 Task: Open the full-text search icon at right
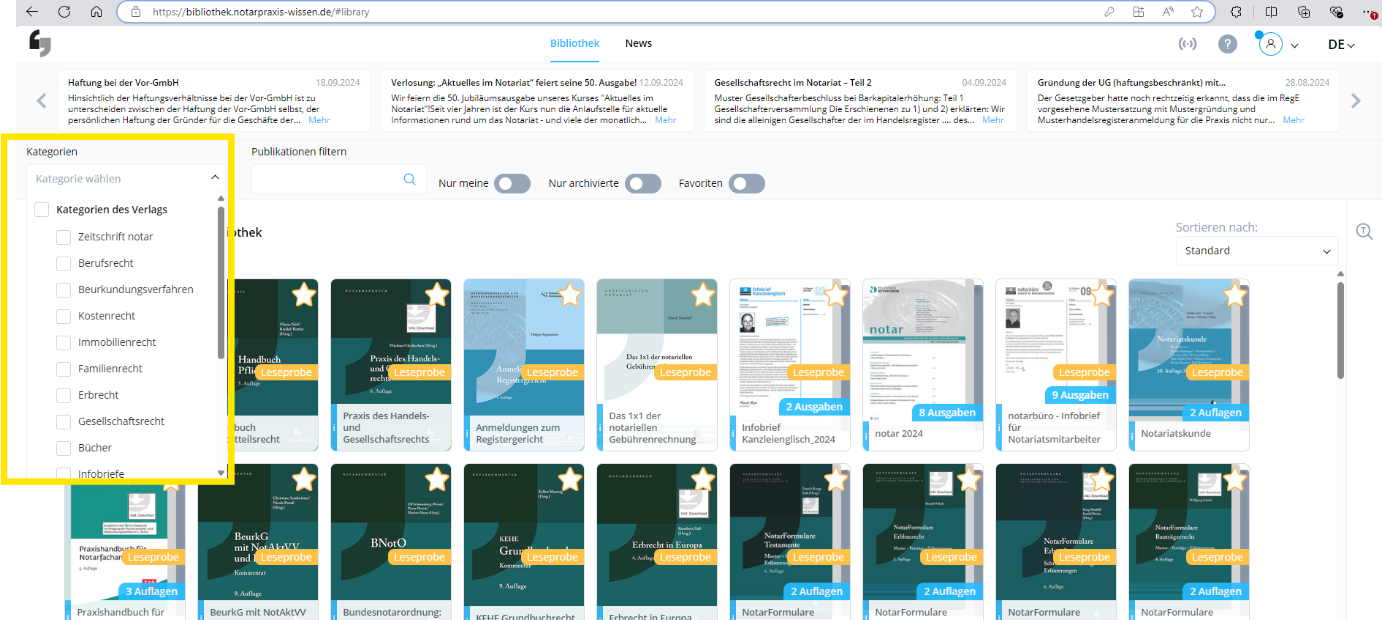point(1364,232)
